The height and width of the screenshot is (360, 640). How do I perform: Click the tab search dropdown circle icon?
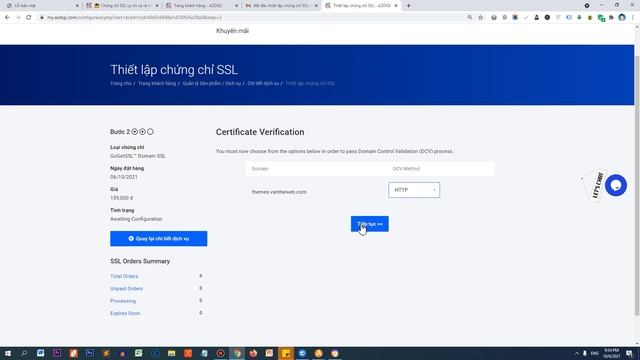point(587,6)
